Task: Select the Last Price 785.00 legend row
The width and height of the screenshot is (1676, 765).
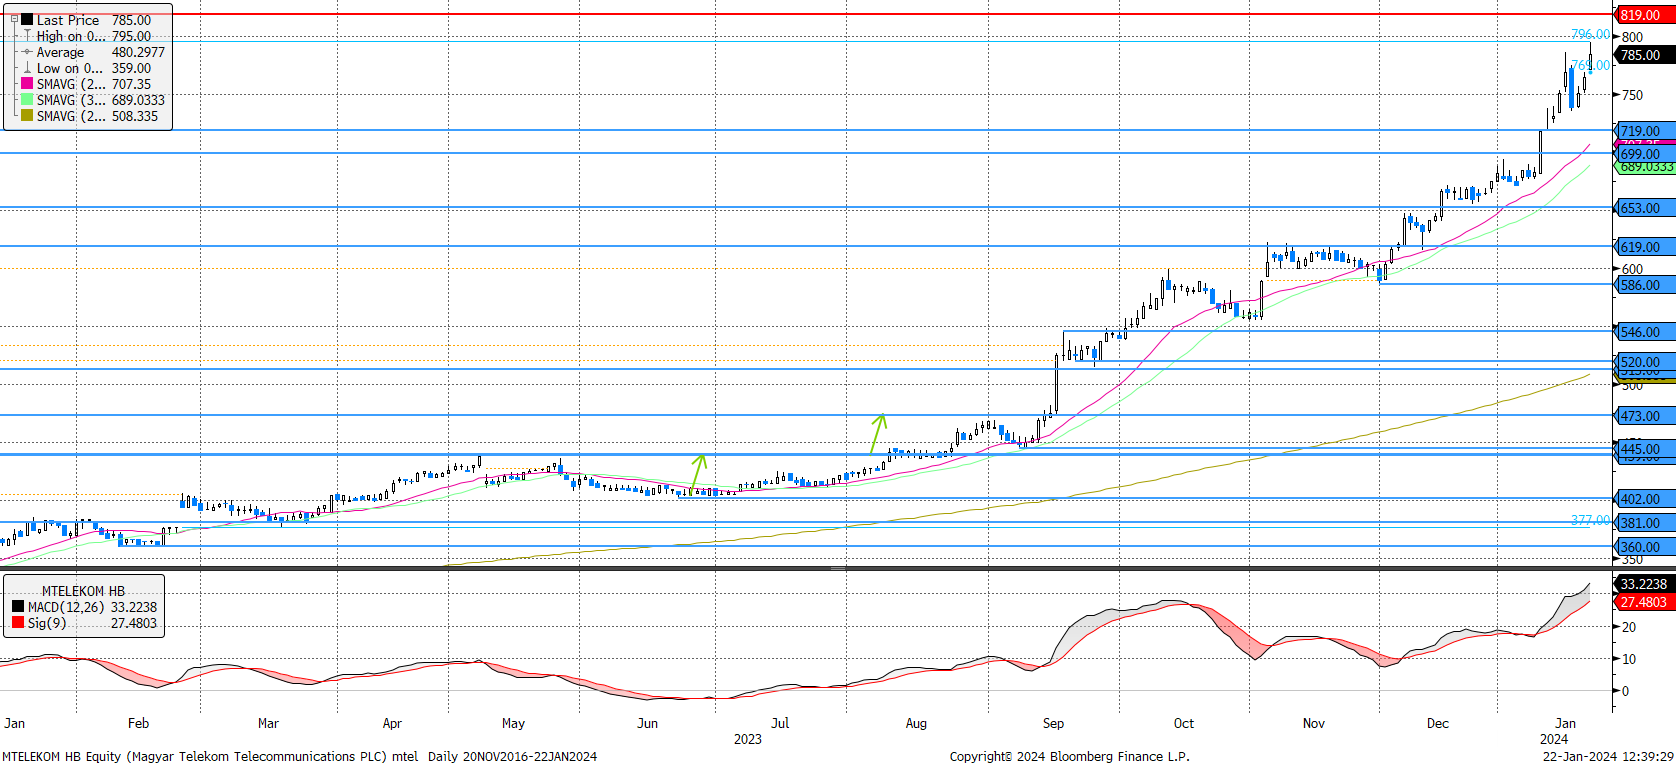Action: pyautogui.click(x=88, y=20)
